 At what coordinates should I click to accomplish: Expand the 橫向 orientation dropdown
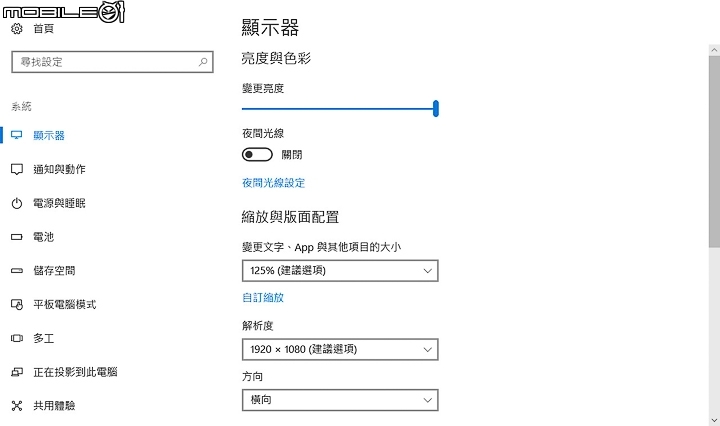pos(340,400)
